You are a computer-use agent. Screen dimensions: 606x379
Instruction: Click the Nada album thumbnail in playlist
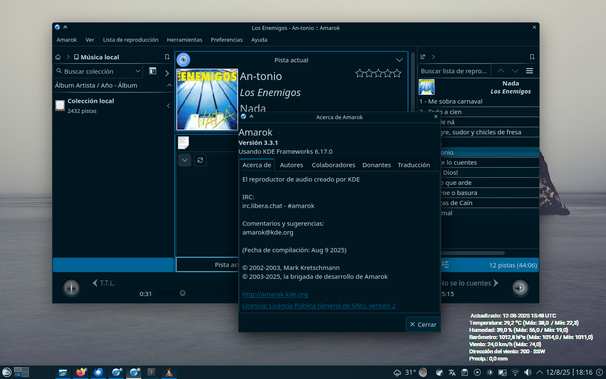[x=427, y=87]
